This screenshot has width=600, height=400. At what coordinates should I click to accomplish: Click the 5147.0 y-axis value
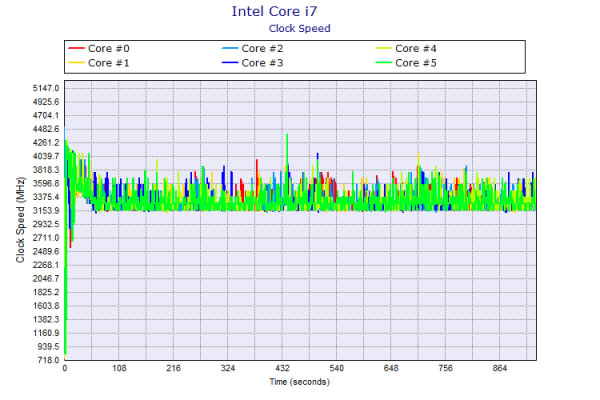[x=46, y=88]
